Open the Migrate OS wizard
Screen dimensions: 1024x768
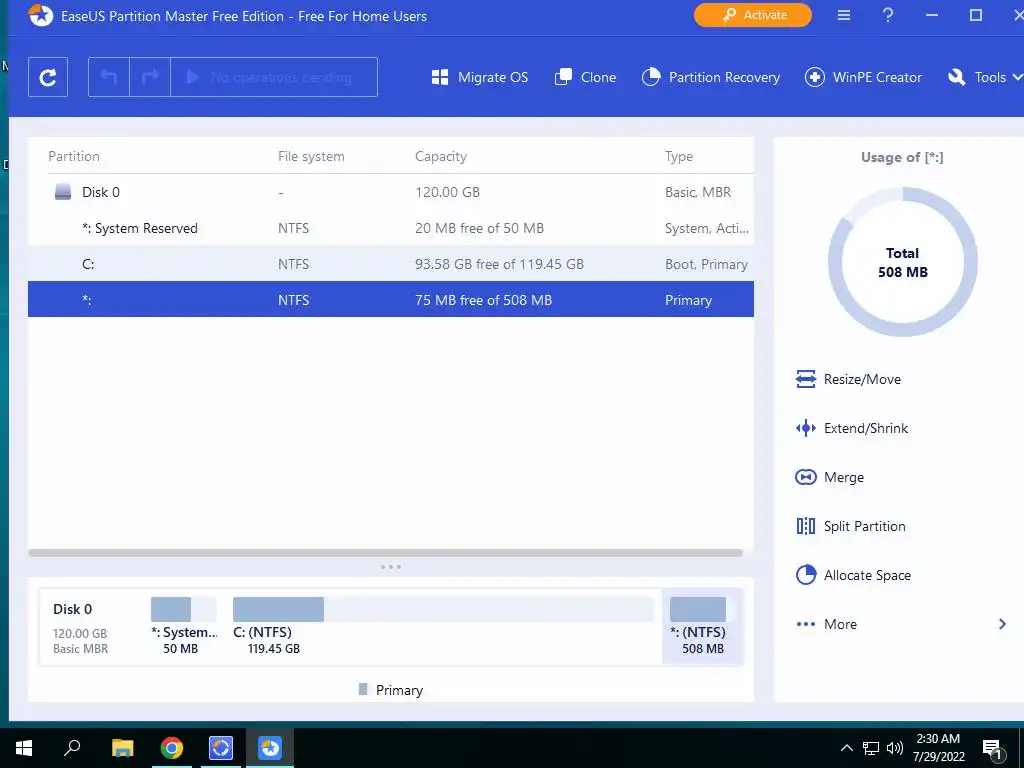pos(480,77)
